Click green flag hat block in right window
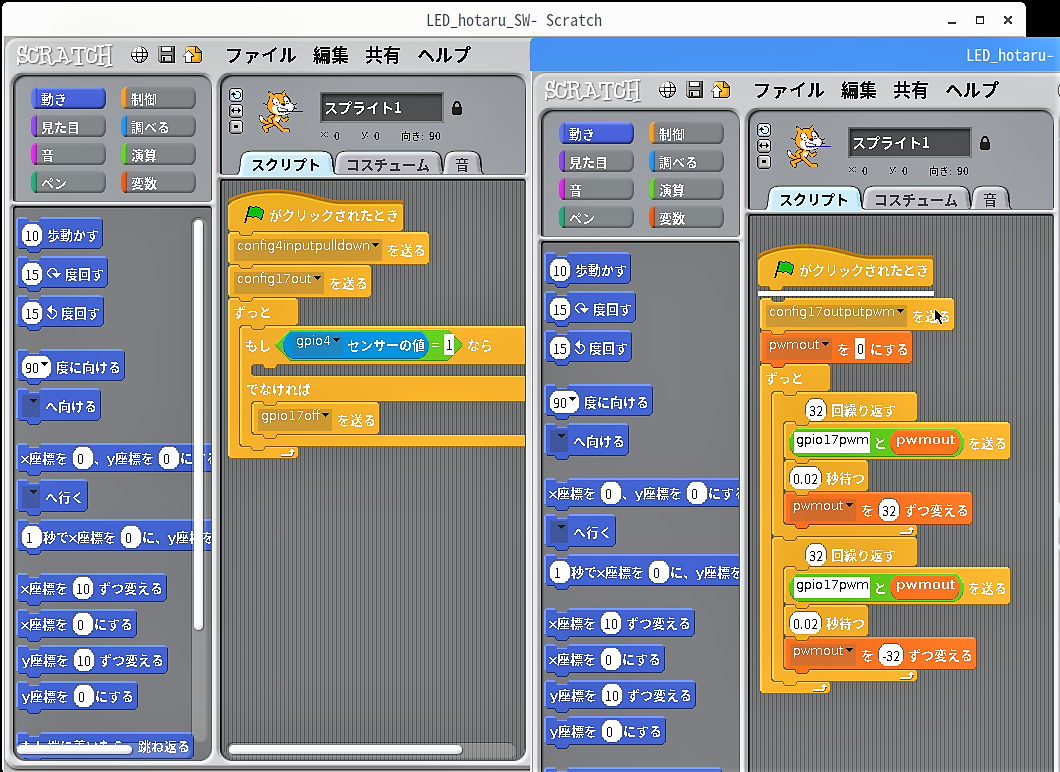 [x=845, y=270]
